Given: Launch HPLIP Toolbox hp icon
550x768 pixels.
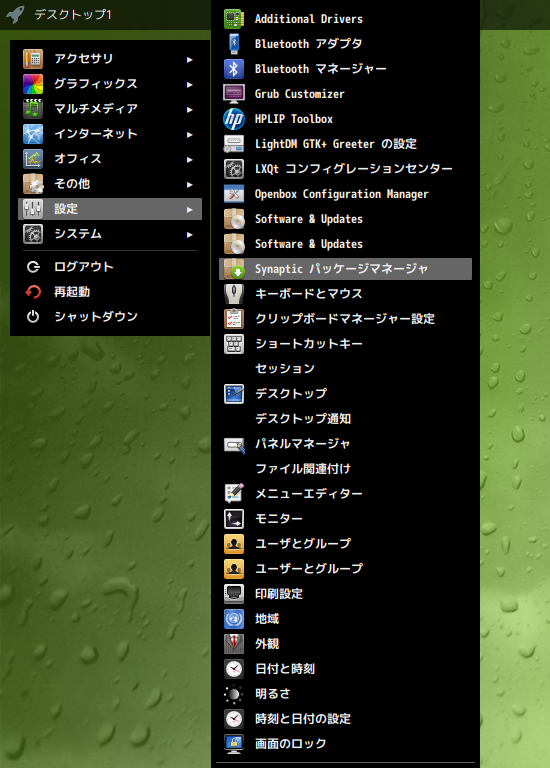Looking at the screenshot, I should 234,119.
